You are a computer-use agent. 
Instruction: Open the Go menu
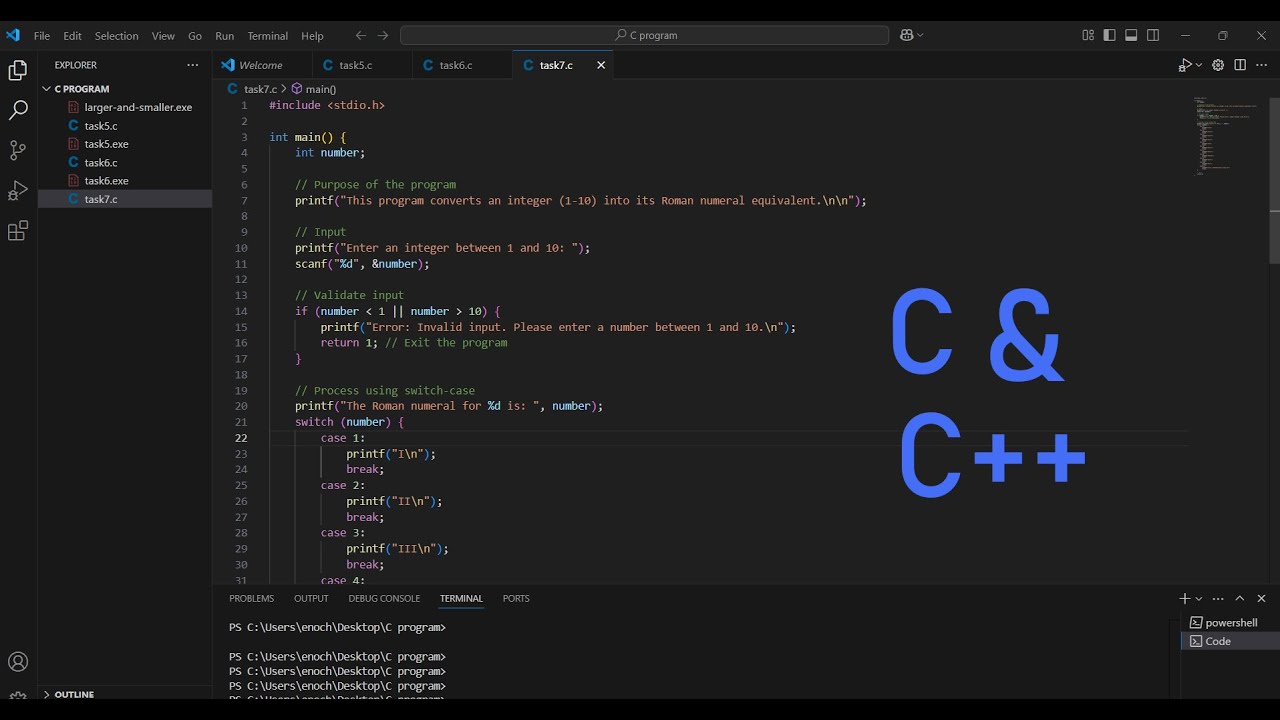click(195, 35)
